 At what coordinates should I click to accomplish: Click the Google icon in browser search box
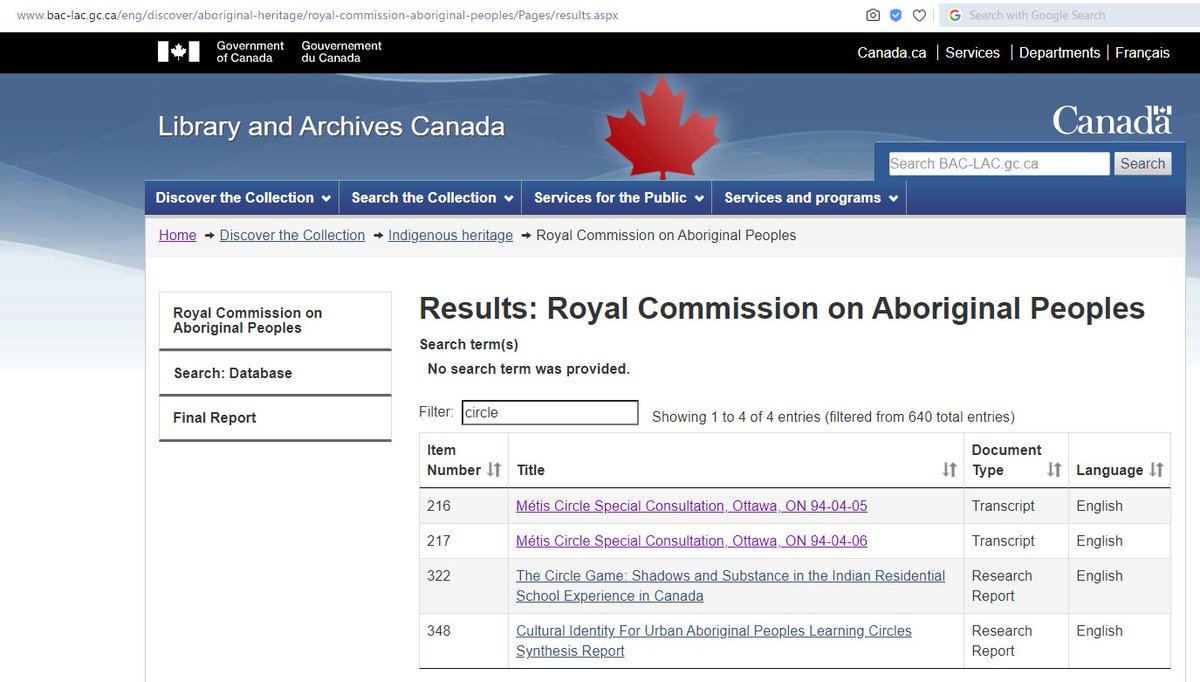(955, 15)
